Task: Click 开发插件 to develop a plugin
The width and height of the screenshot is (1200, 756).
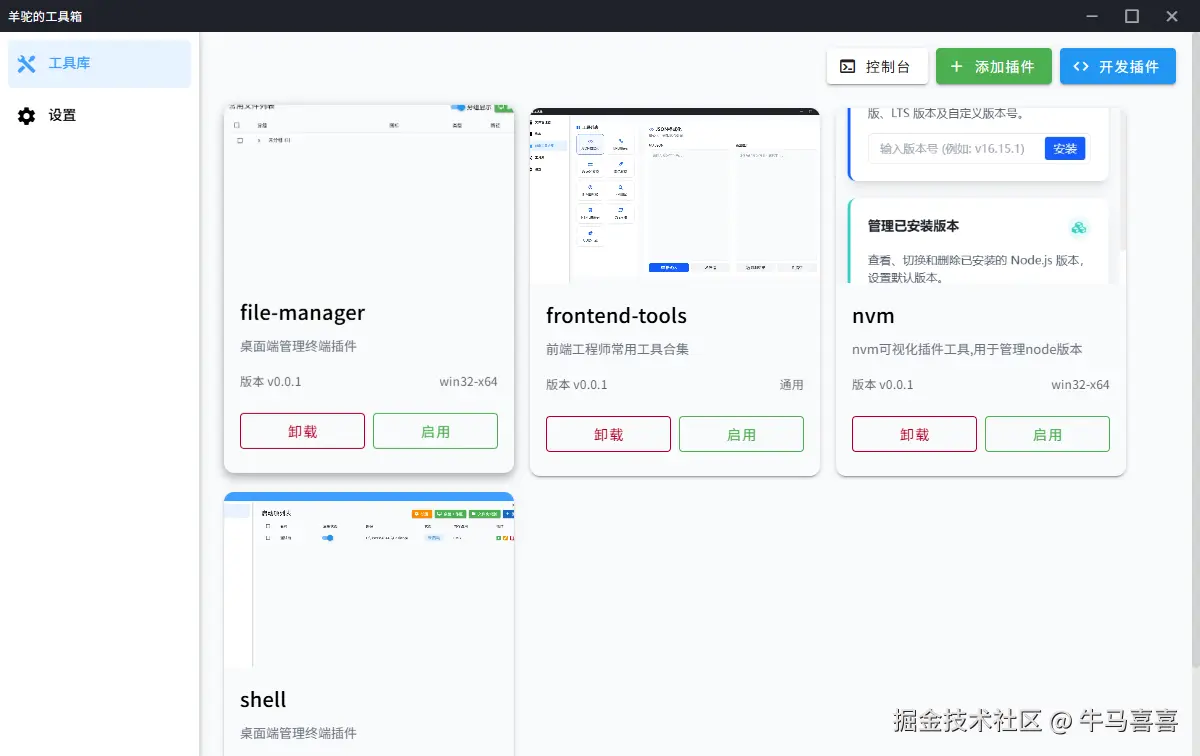Action: pos(1118,66)
